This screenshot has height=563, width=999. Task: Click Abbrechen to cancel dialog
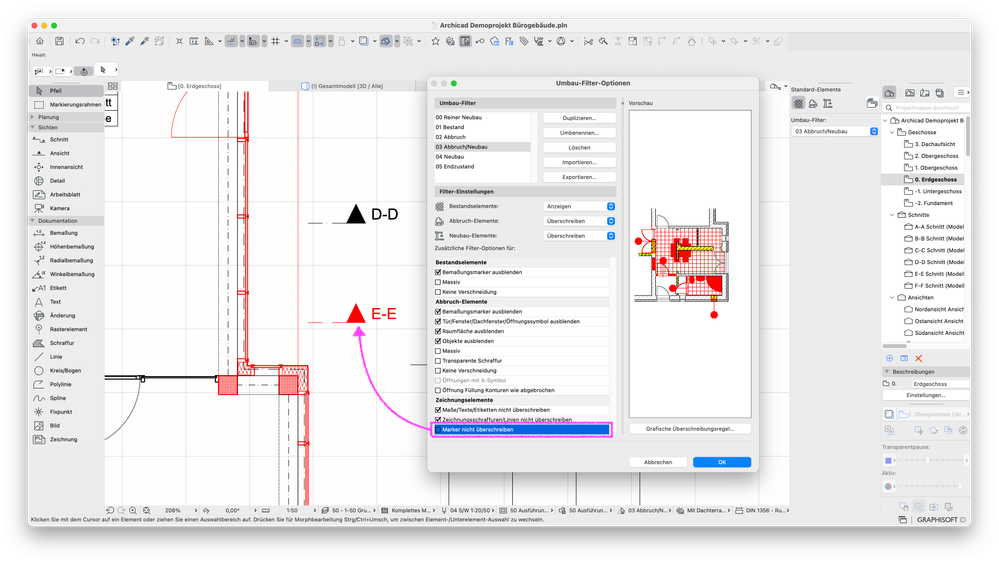click(x=658, y=462)
